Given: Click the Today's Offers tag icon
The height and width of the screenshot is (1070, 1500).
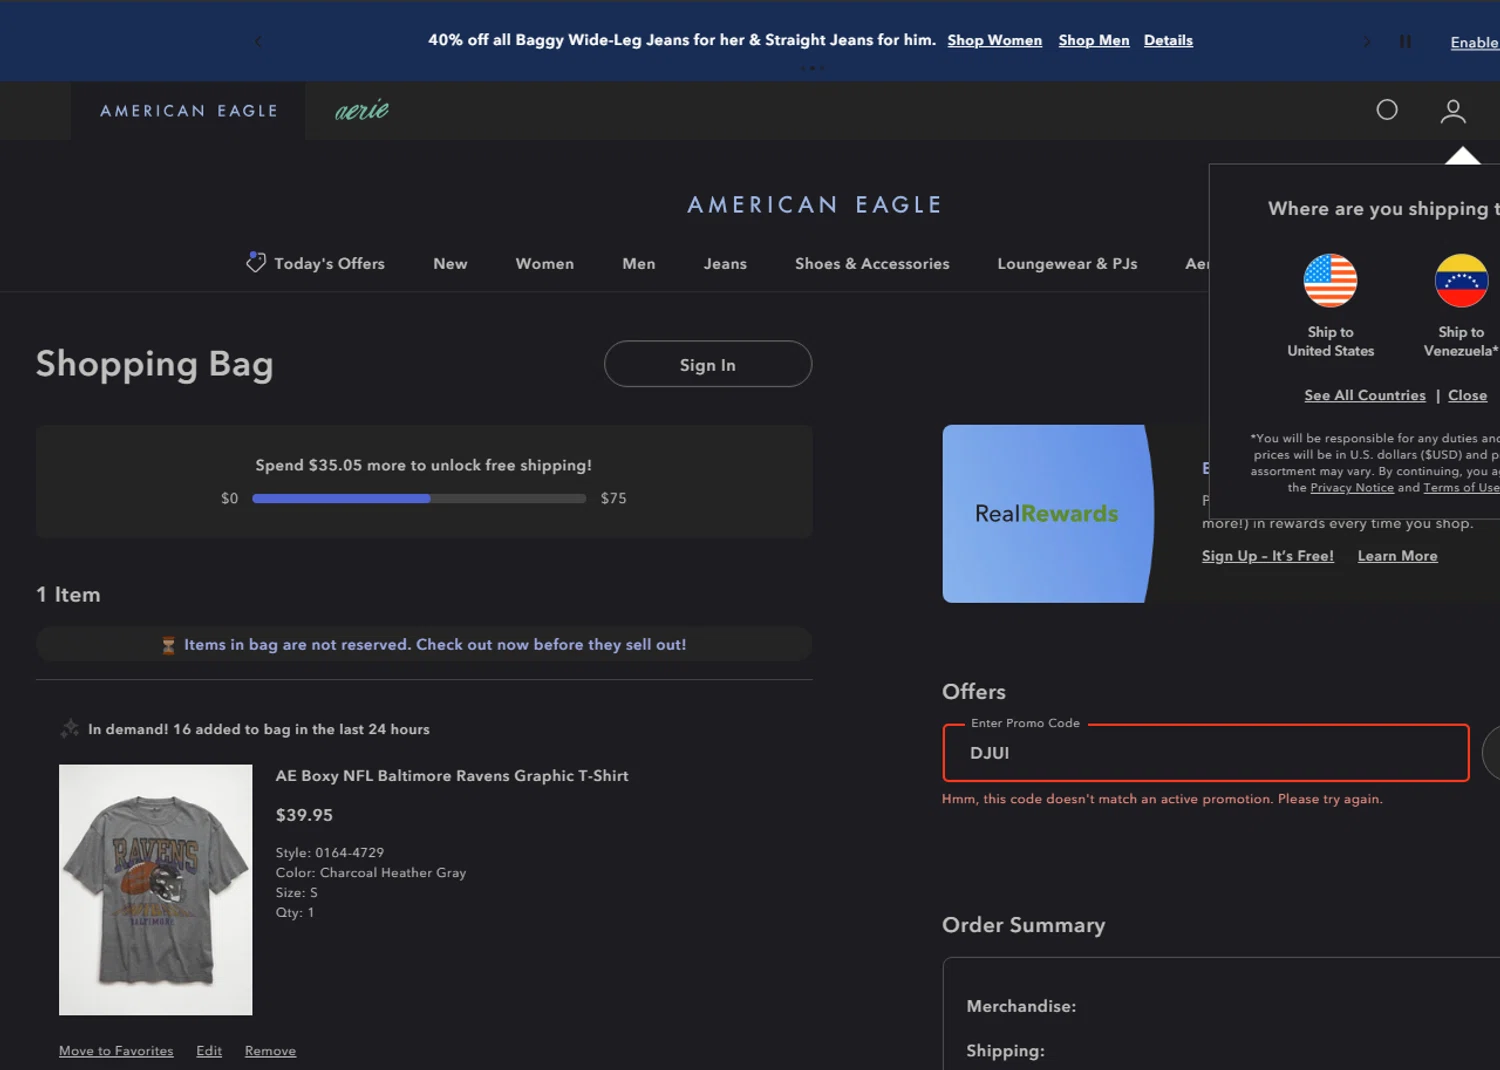Looking at the screenshot, I should 256,262.
